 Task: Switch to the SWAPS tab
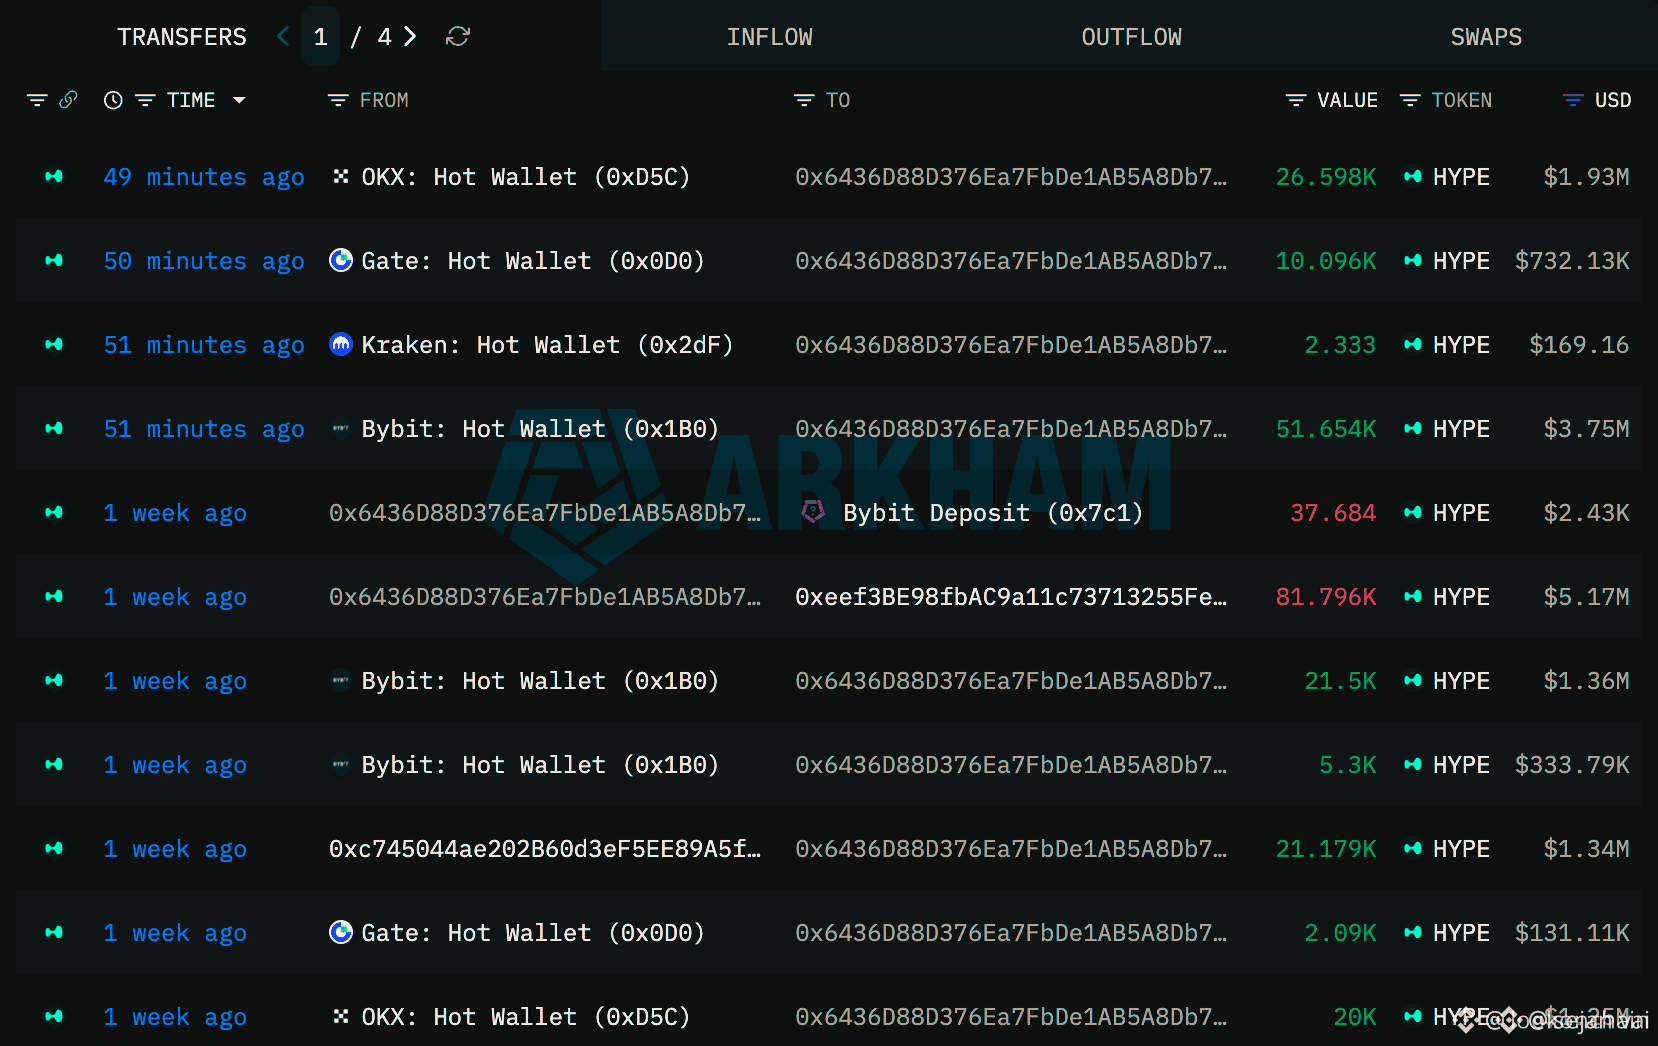pos(1486,37)
